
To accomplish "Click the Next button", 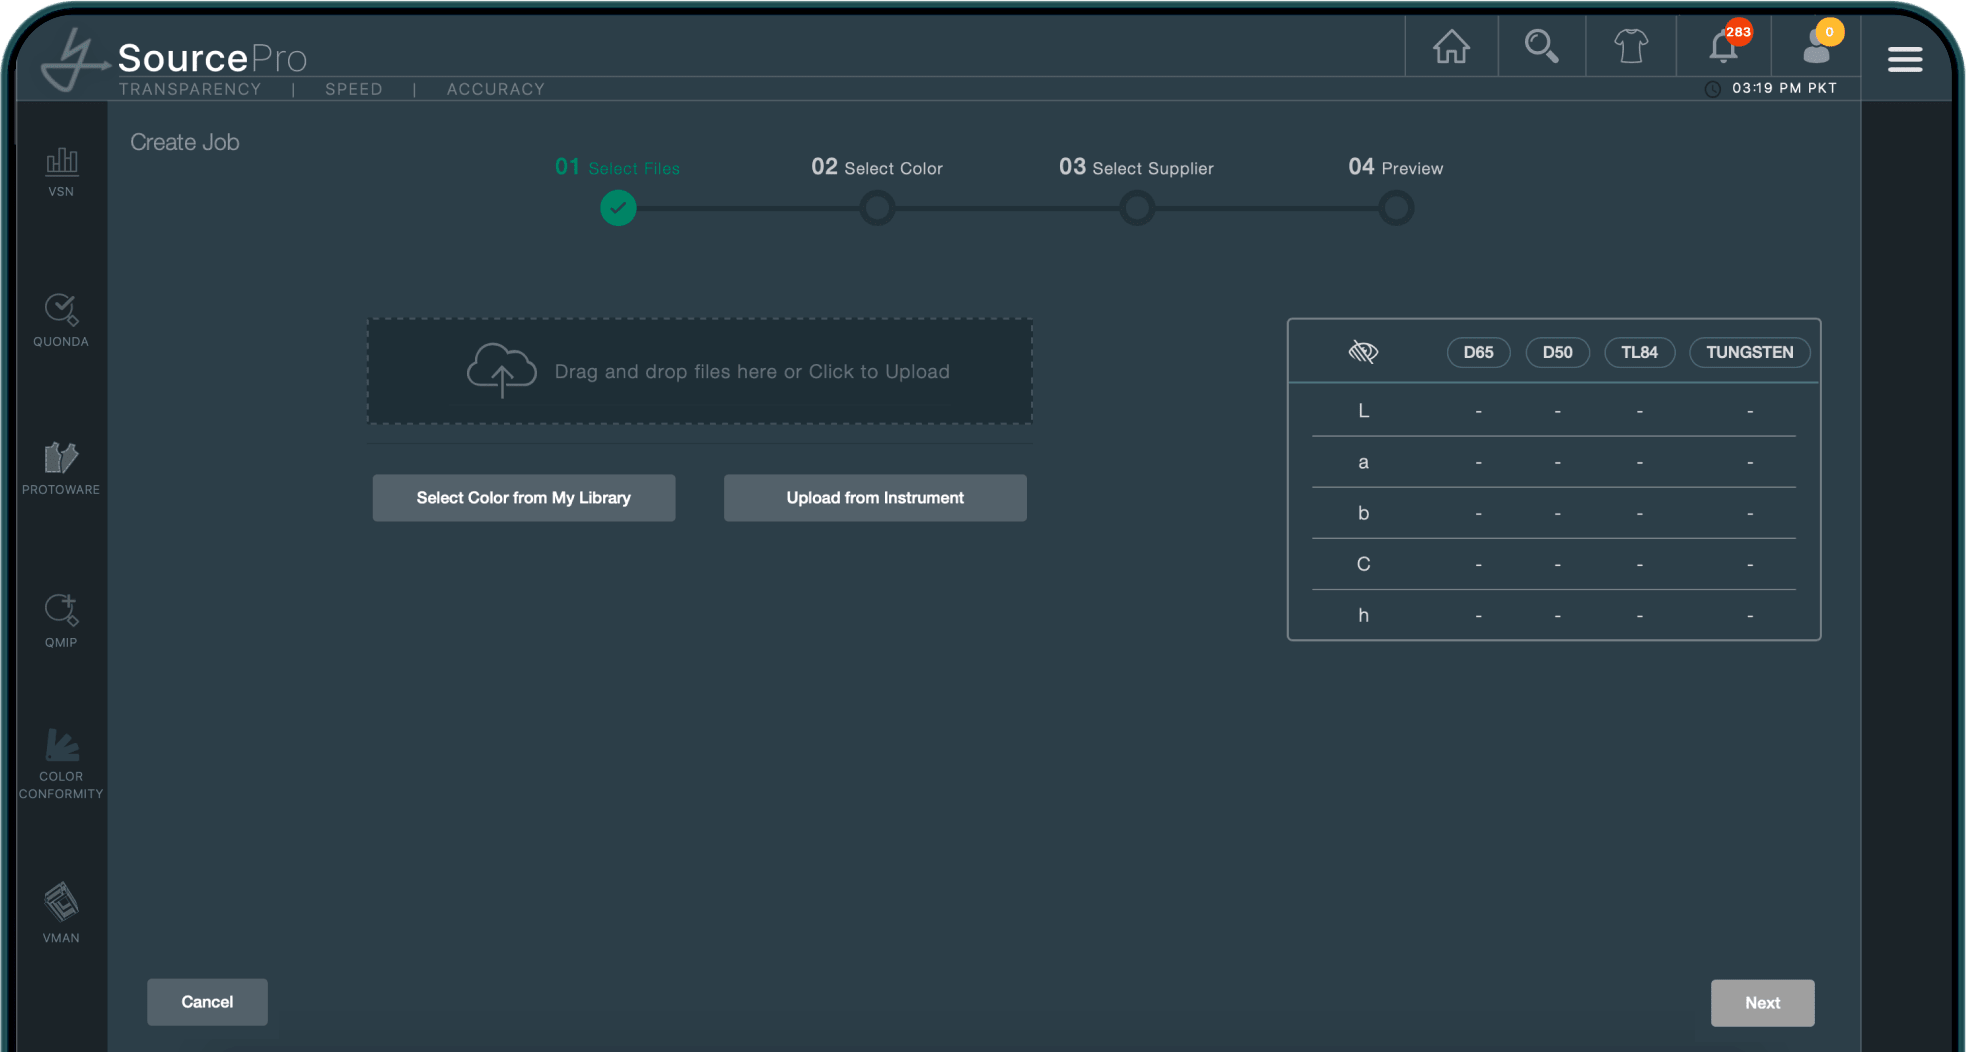I will (1762, 1003).
